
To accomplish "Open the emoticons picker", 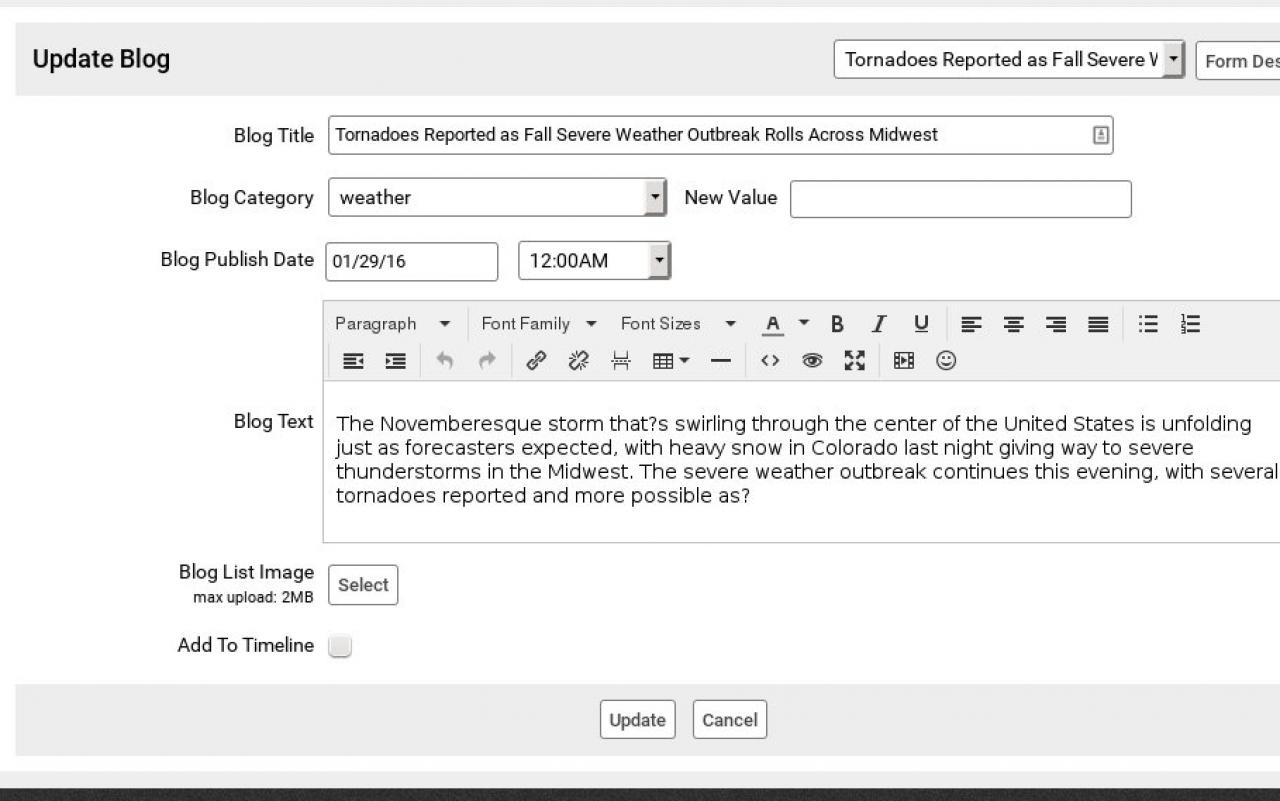I will click(946, 361).
